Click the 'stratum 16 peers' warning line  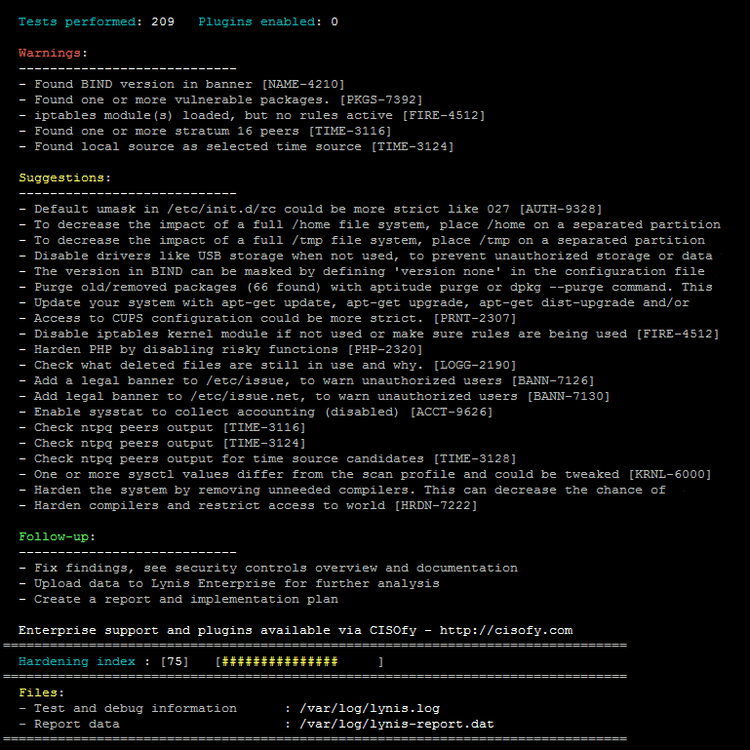pos(205,131)
